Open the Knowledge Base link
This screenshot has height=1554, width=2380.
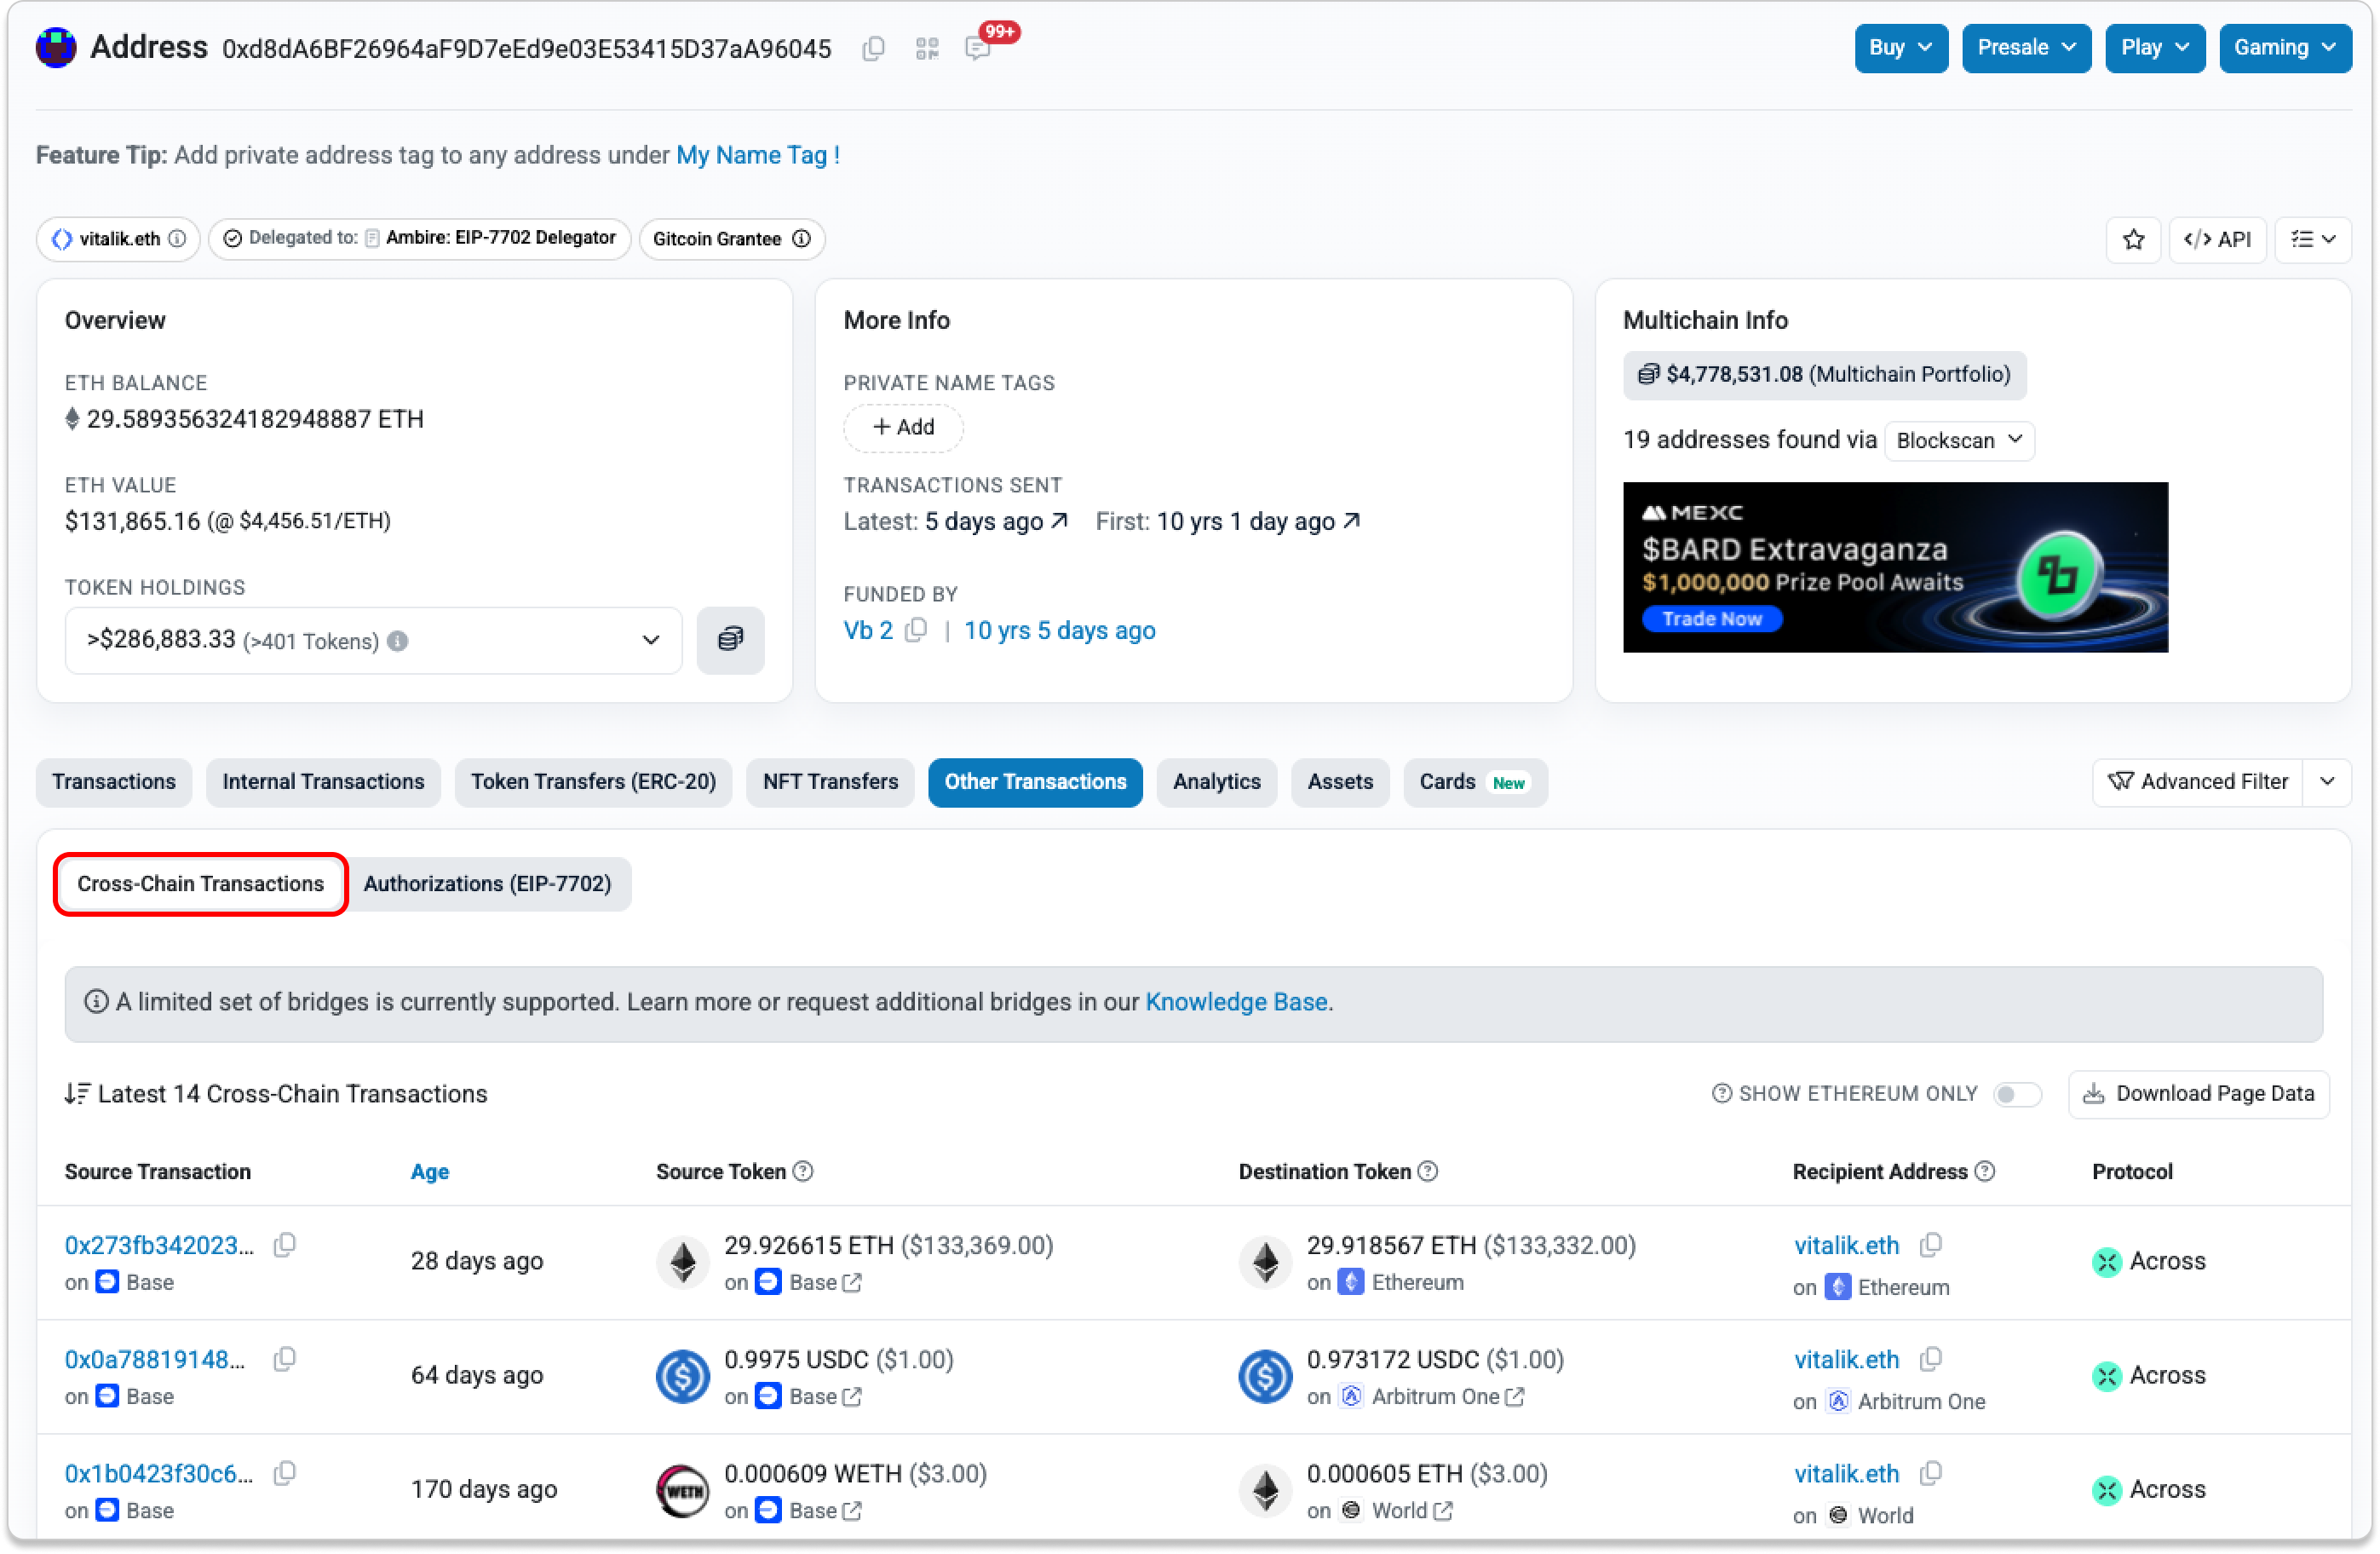point(1236,1002)
